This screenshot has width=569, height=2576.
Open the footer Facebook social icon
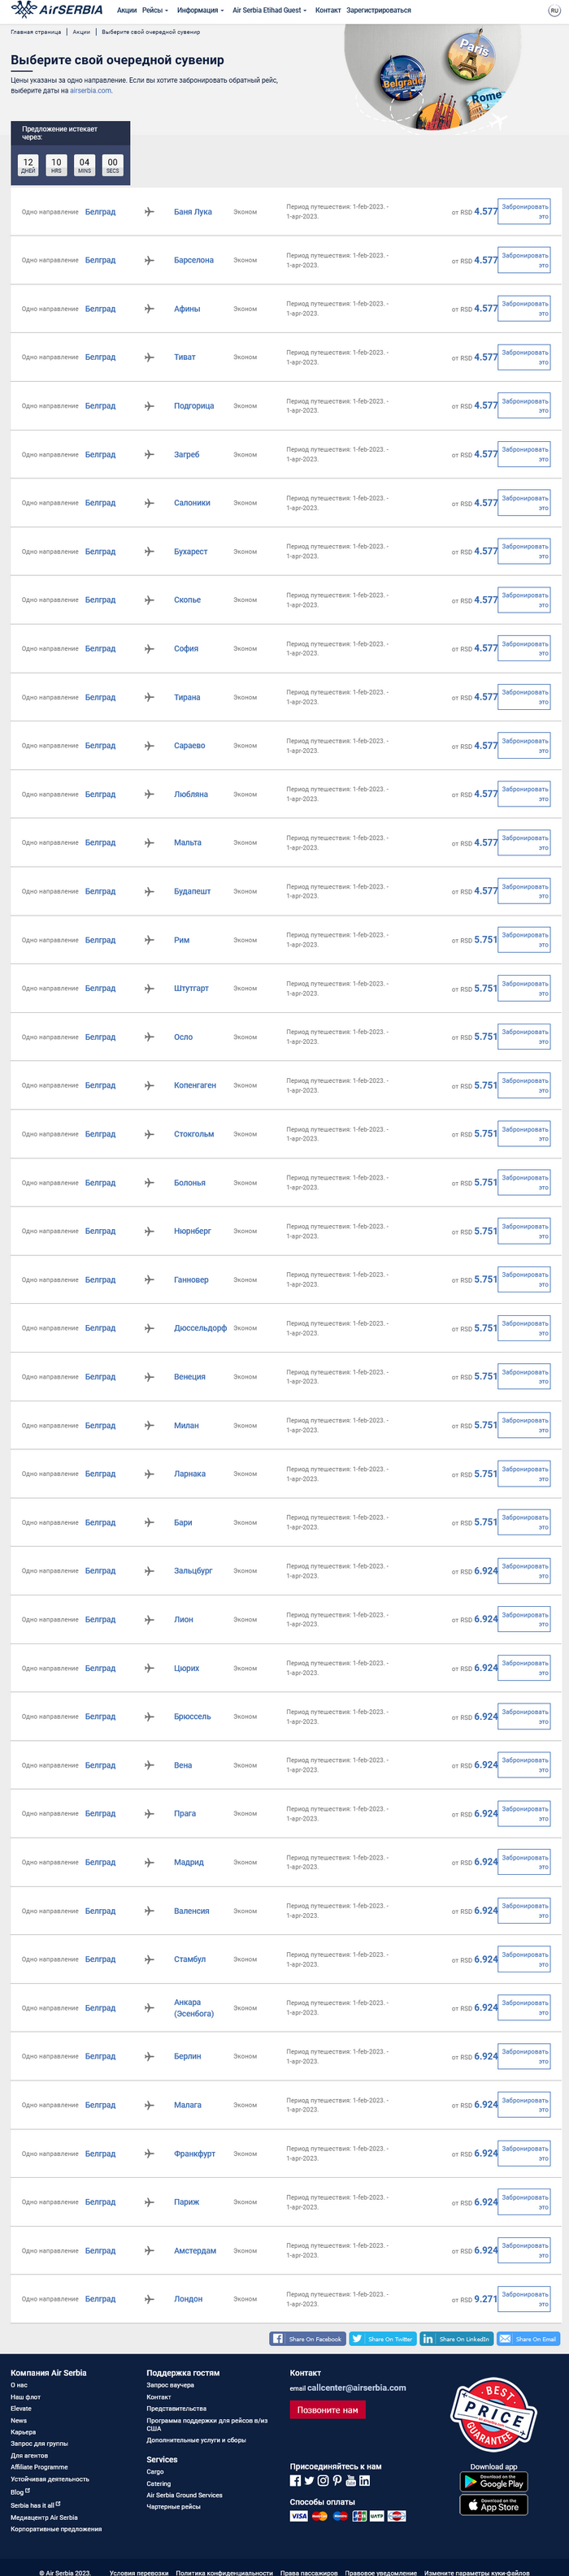[x=295, y=2480]
